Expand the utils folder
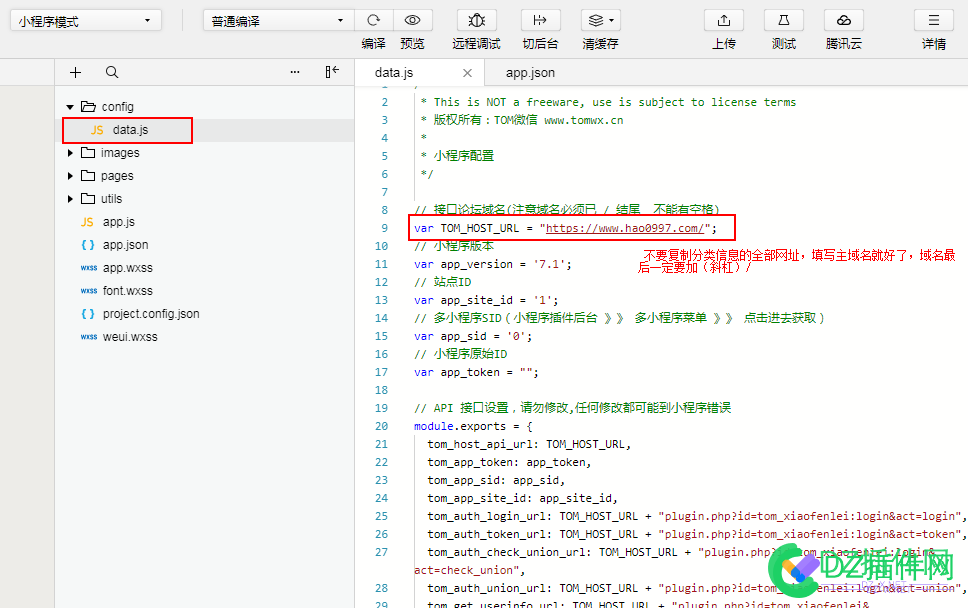This screenshot has height=608, width=968. pos(70,199)
